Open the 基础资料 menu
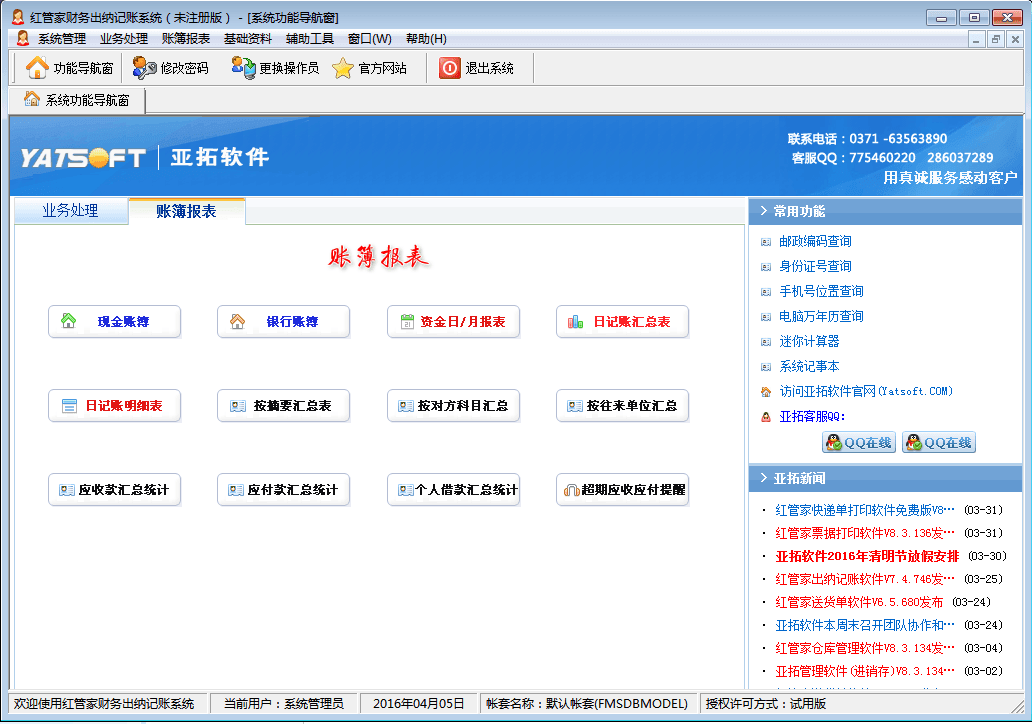The height and width of the screenshot is (724, 1032). click(247, 39)
